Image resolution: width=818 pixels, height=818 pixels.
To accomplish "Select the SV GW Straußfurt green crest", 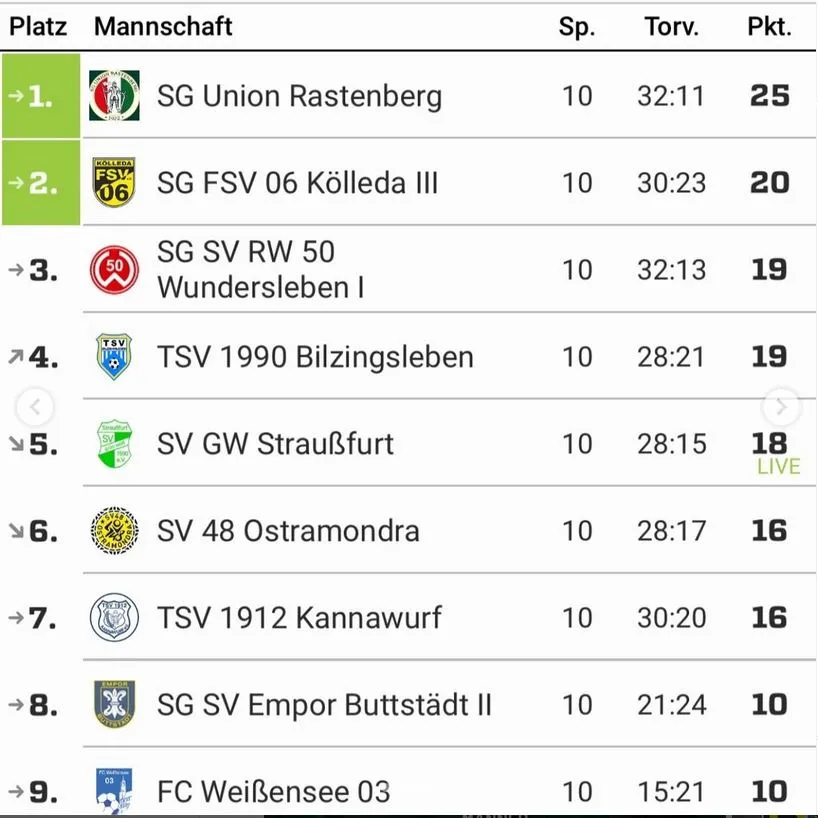I will point(114,444).
